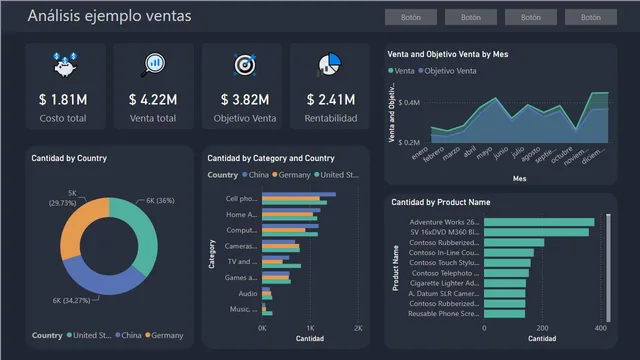Click the Costo total label
The width and height of the screenshot is (640, 360).
tap(63, 118)
